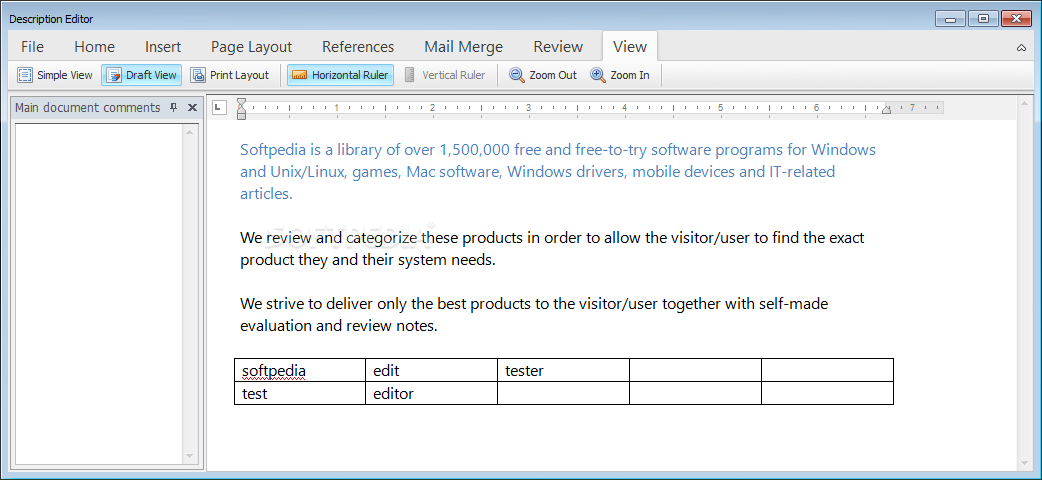Zoom in the document
1042x480 pixels.
pos(620,75)
